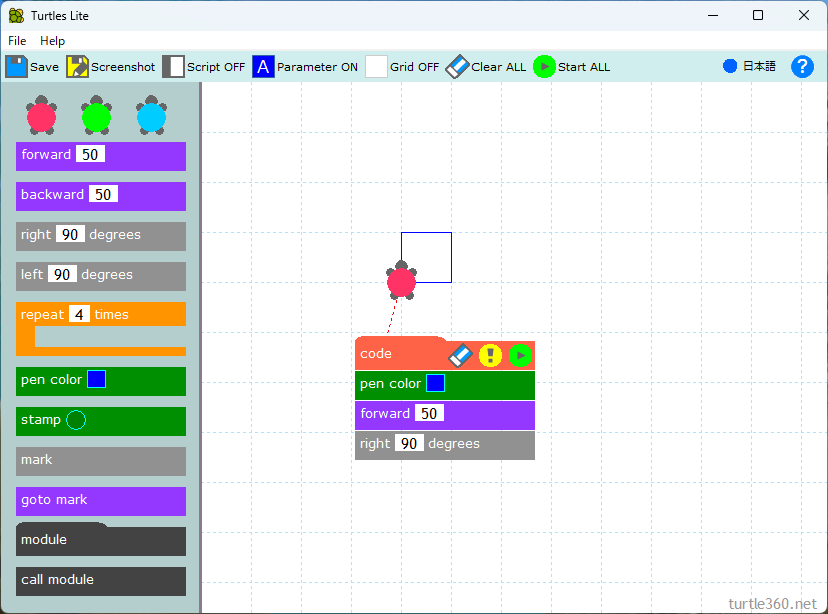
Task: Select the cyan turtle in the palette
Action: pos(151,117)
